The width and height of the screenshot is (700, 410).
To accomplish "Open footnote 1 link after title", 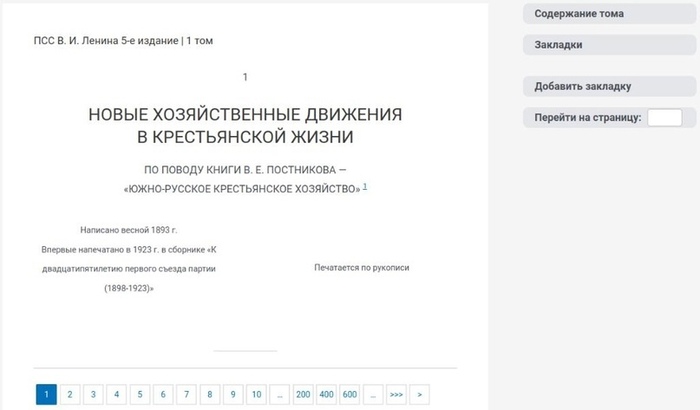I will pos(365,187).
